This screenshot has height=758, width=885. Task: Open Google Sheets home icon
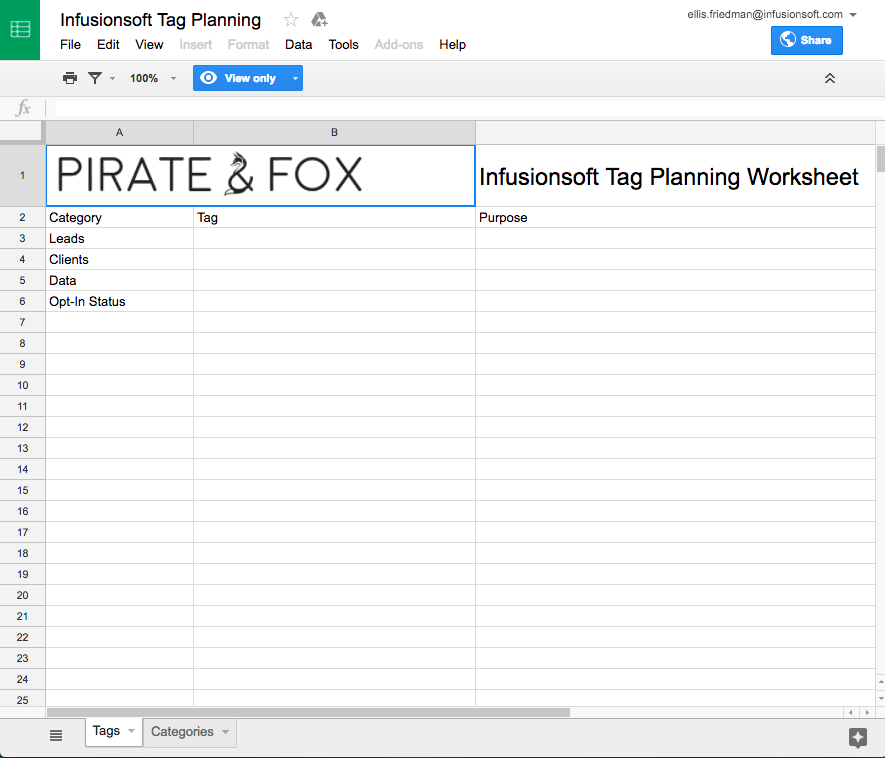tap(20, 29)
